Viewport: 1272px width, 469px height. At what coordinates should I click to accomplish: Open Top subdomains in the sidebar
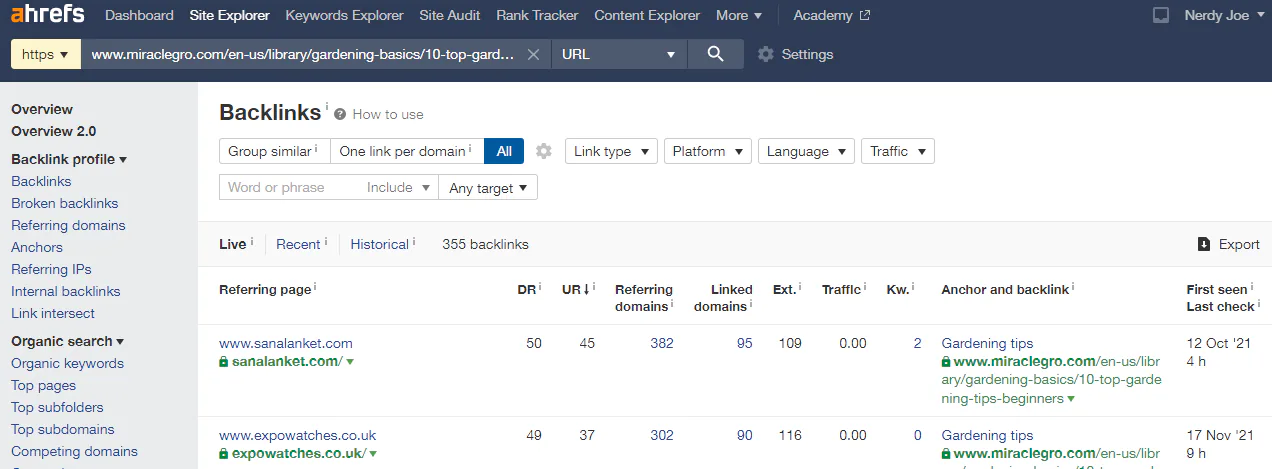(63, 429)
